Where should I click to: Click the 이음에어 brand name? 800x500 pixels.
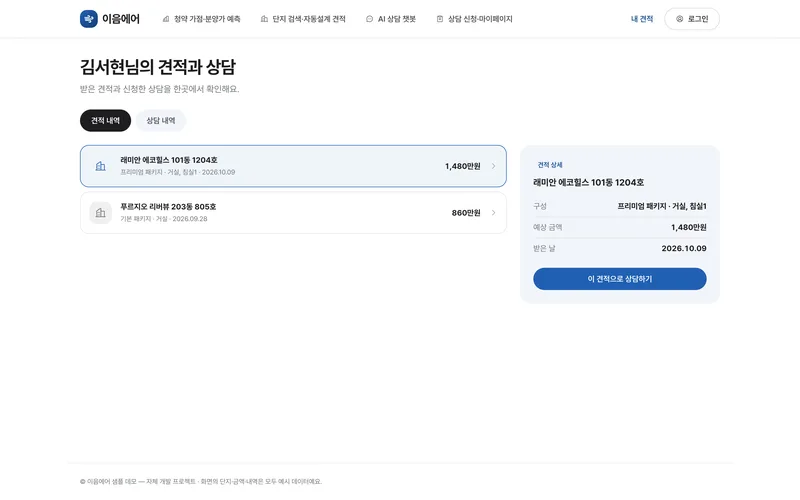(x=121, y=19)
